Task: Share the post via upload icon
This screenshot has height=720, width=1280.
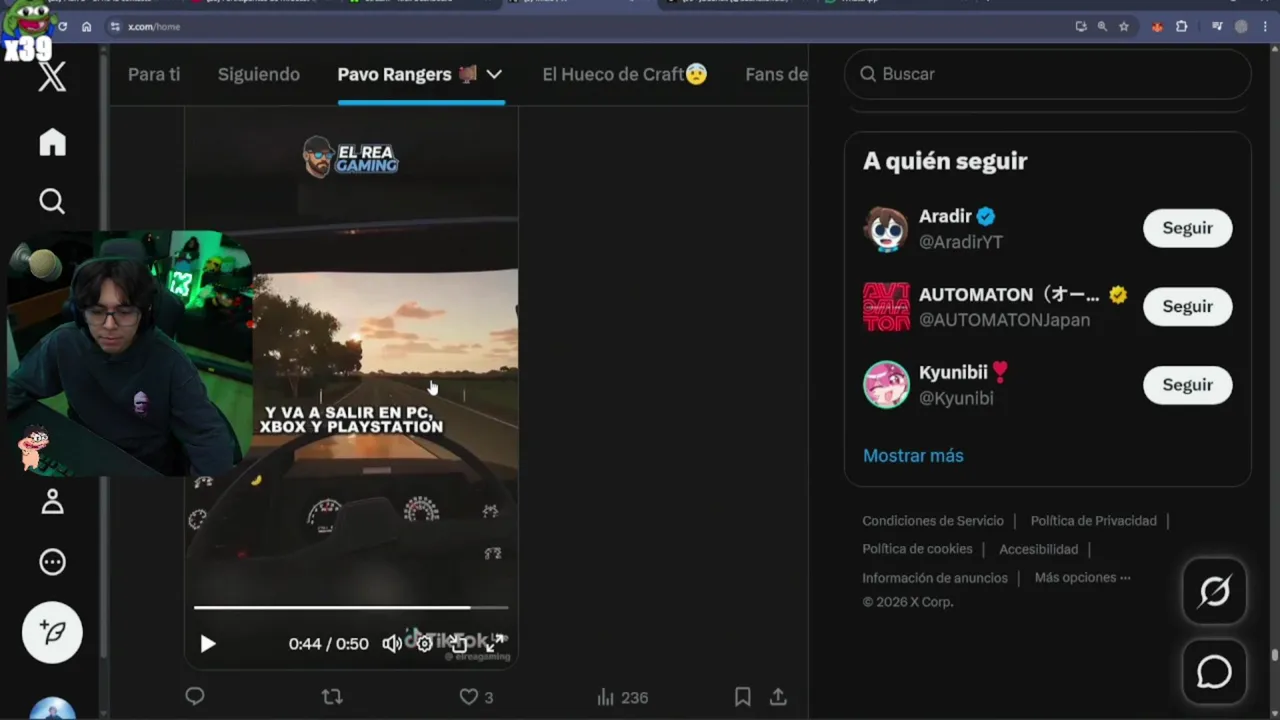Action: [778, 697]
